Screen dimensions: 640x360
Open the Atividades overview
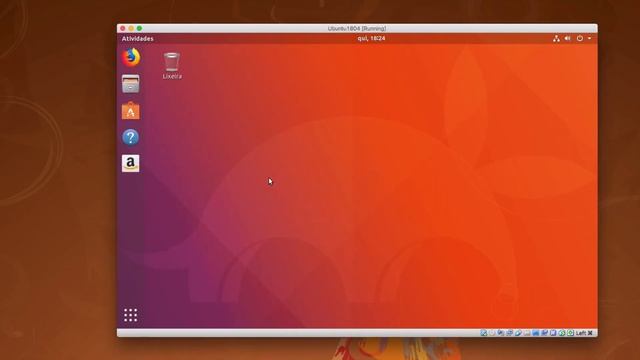138,39
